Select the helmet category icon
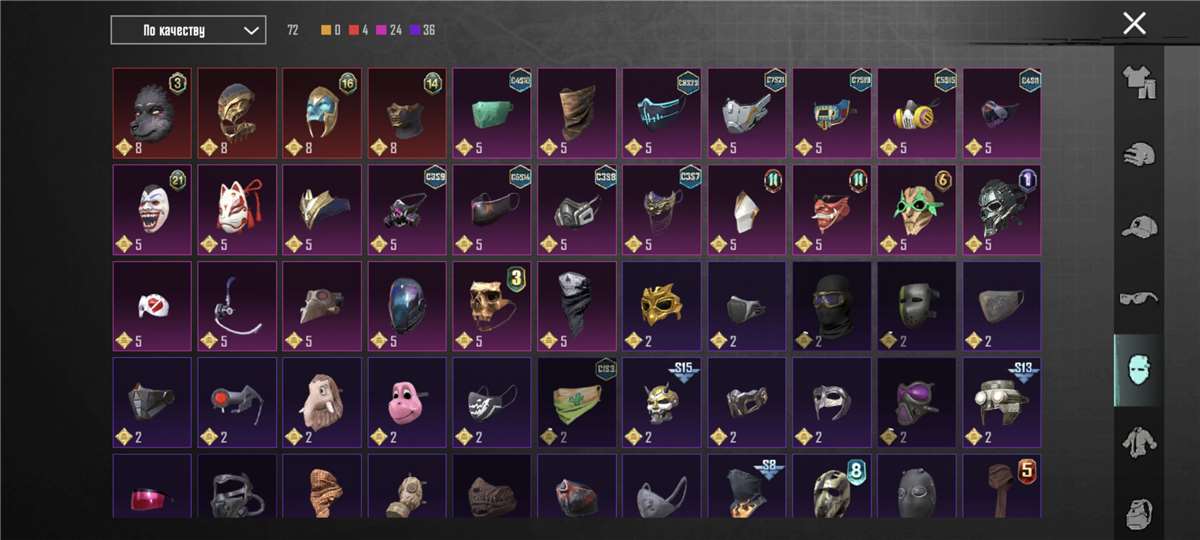Screen dimensions: 1200x540 click(1138, 154)
